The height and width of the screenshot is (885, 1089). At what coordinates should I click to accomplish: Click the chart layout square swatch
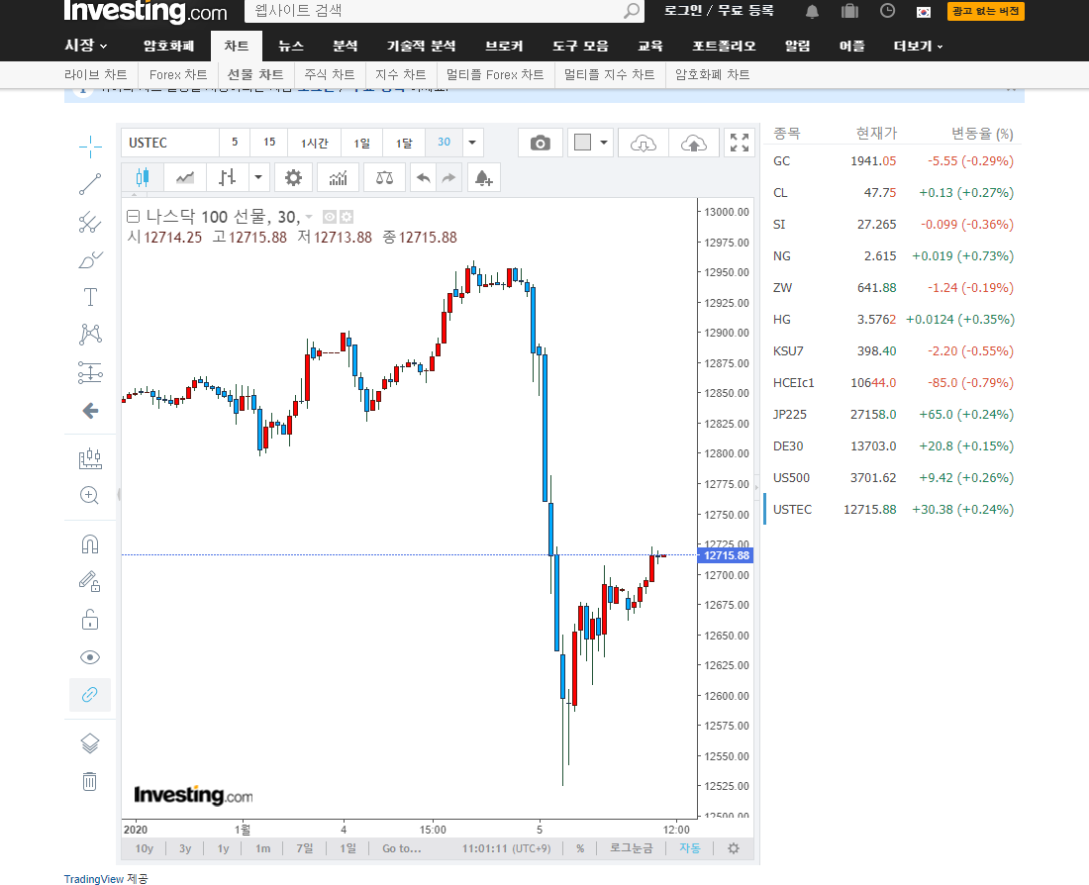coord(583,142)
